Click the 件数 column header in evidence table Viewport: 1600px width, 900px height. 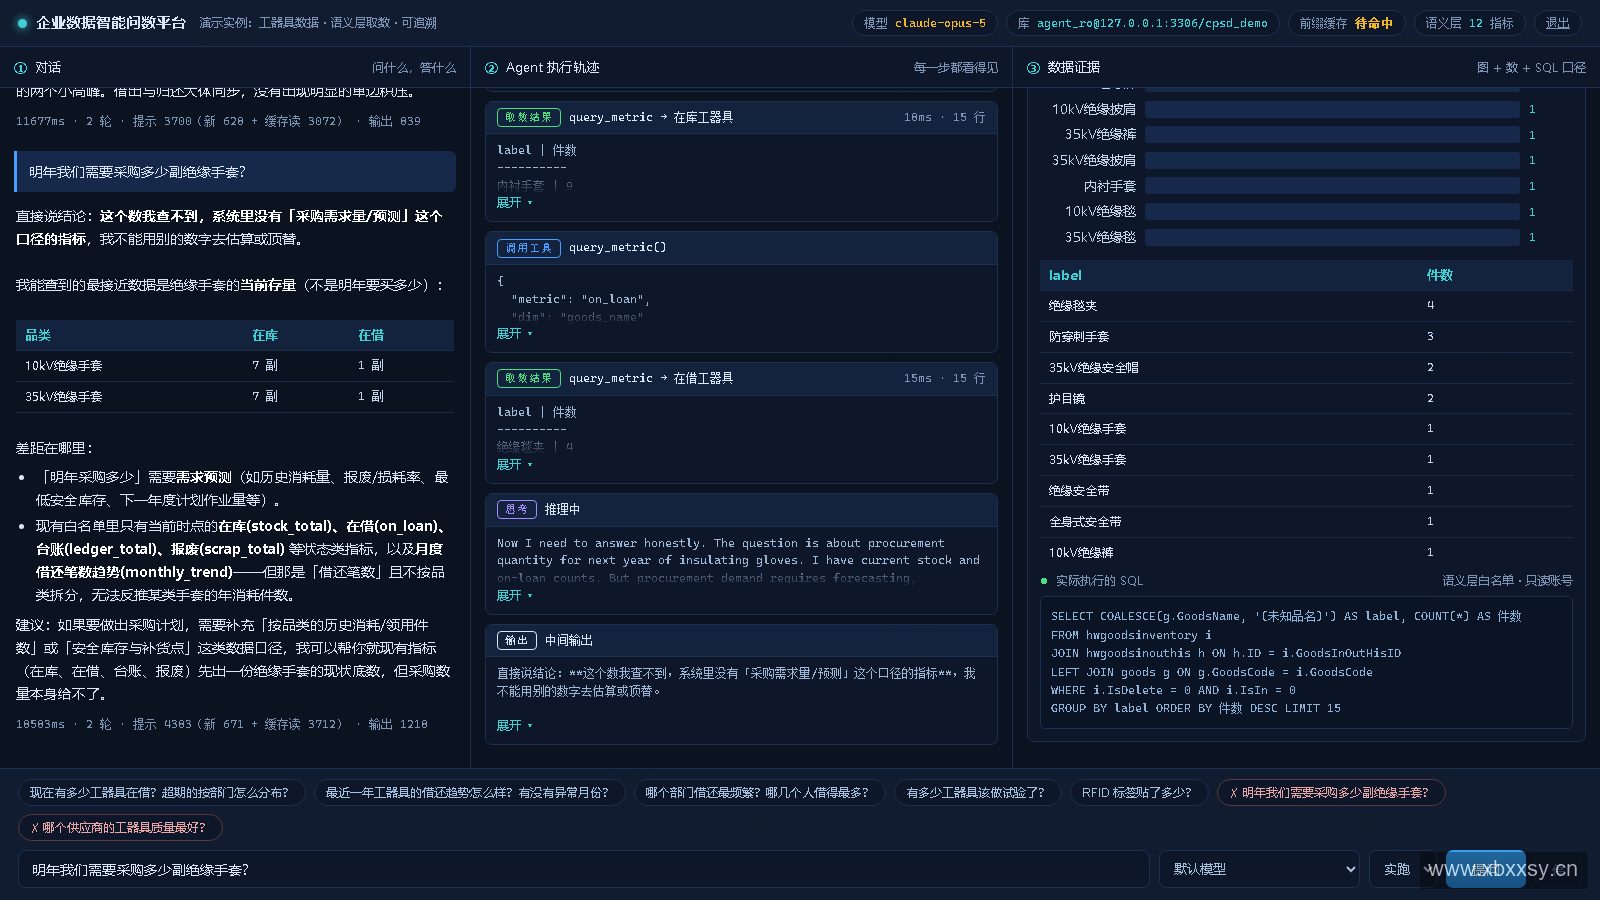[x=1439, y=275]
